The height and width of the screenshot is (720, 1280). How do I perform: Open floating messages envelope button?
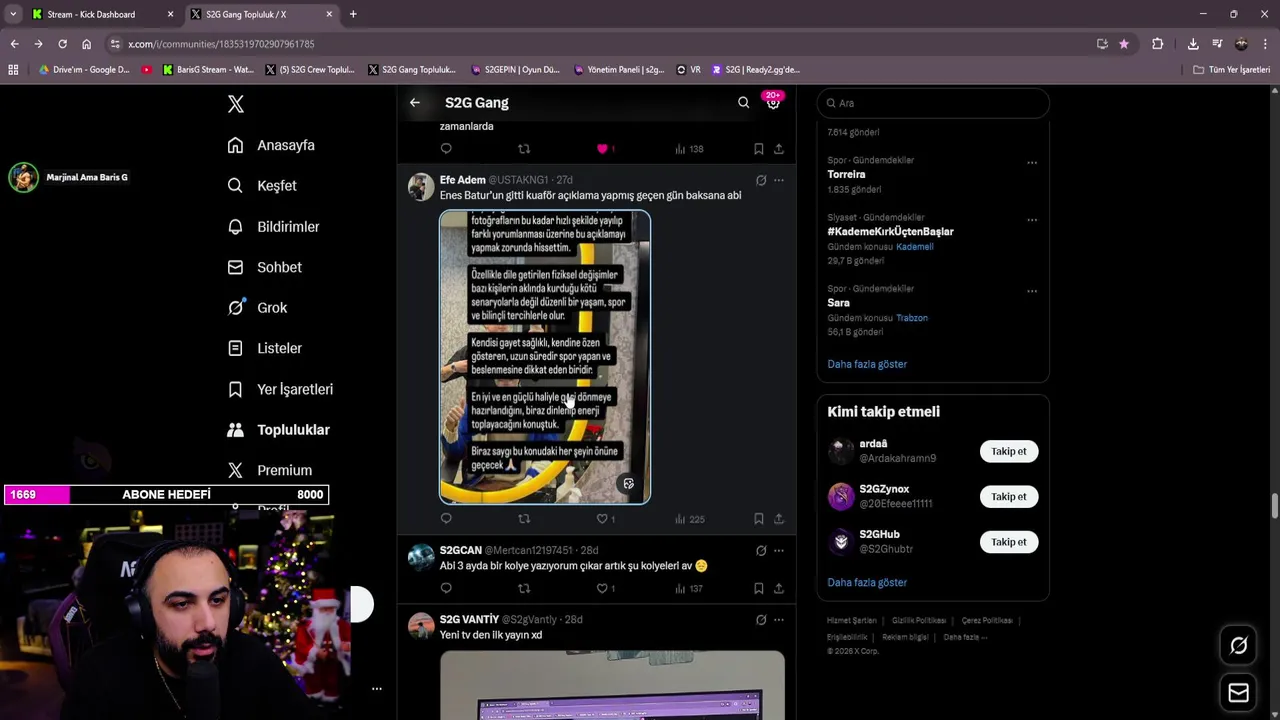[x=1238, y=692]
